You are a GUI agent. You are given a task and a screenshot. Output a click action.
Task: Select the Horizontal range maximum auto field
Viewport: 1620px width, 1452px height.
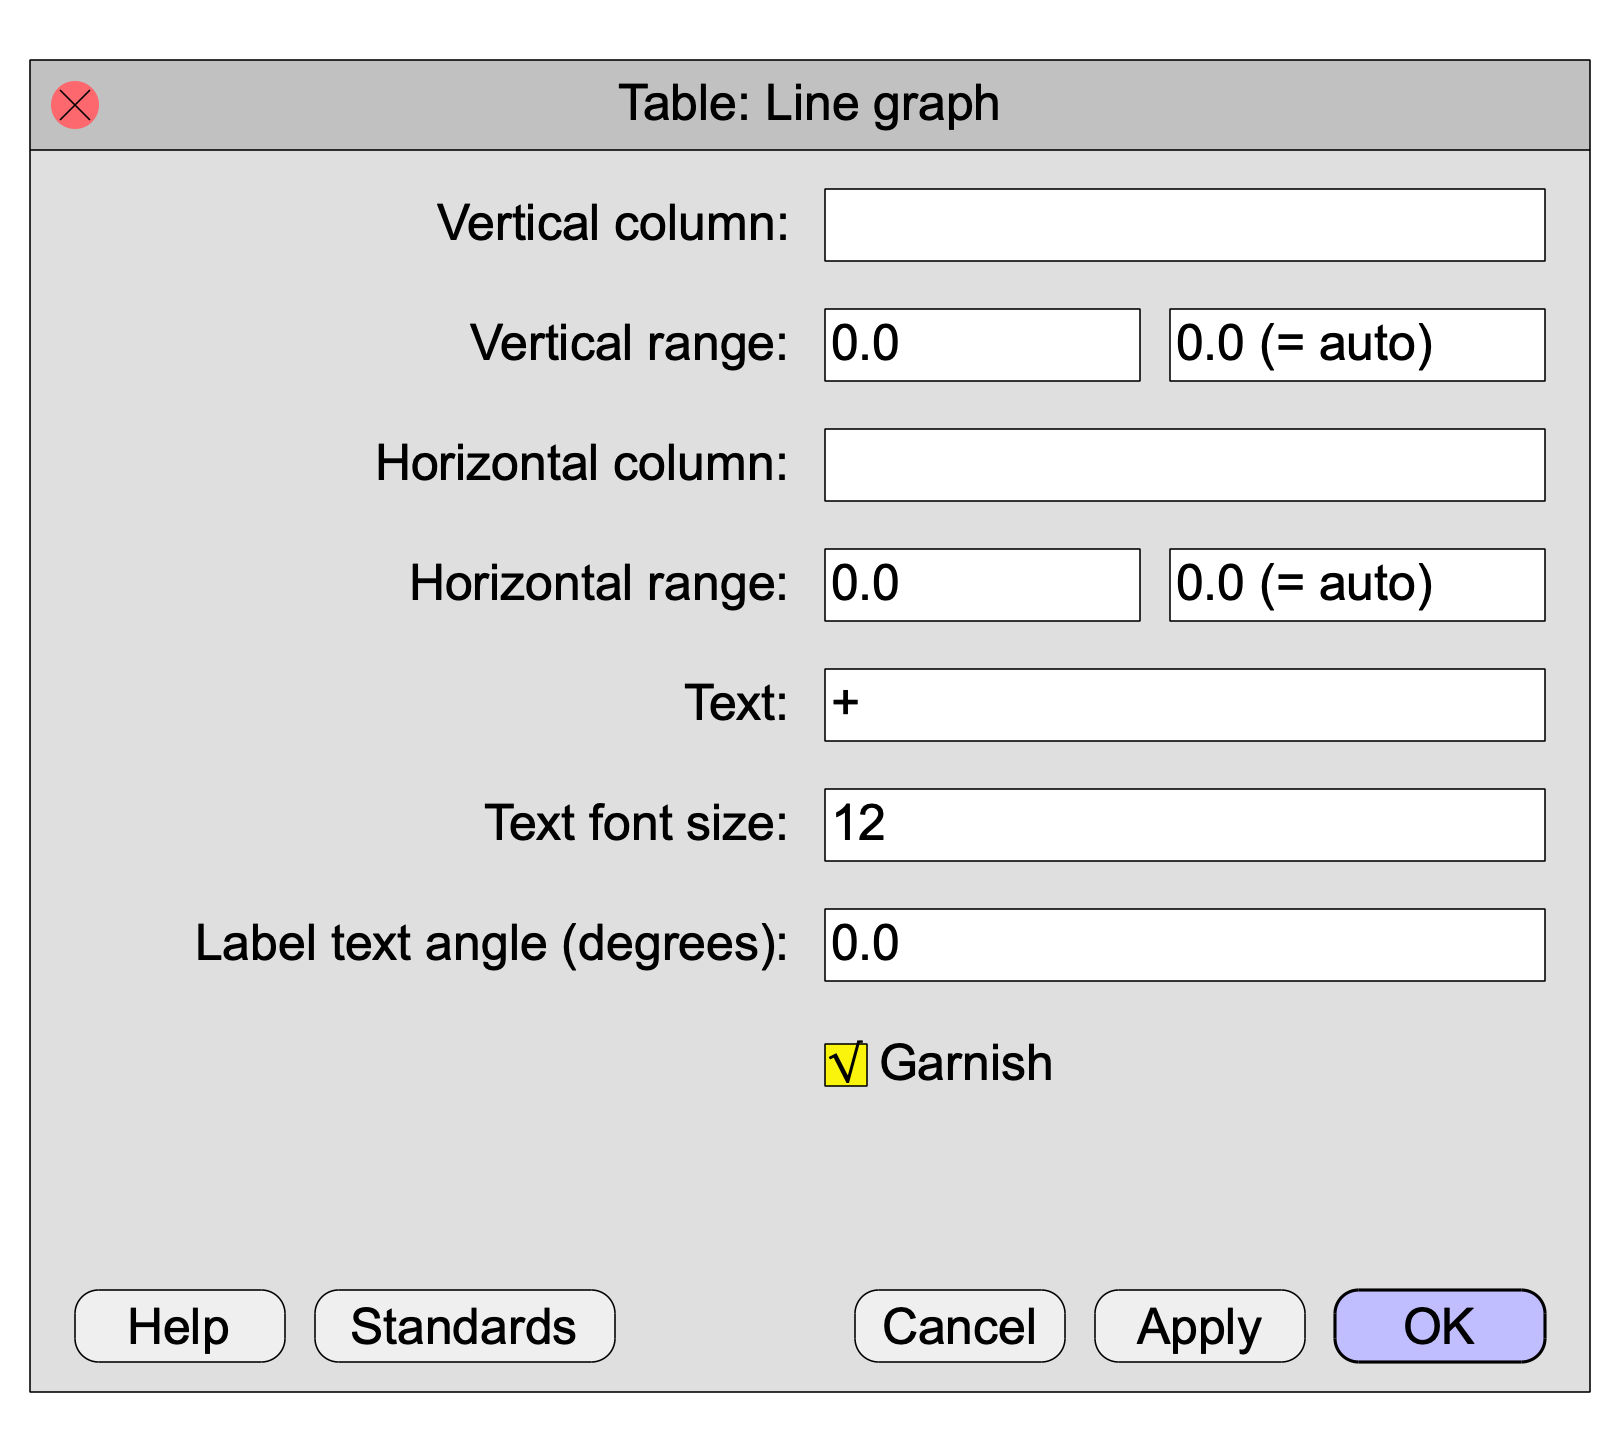coord(1357,585)
